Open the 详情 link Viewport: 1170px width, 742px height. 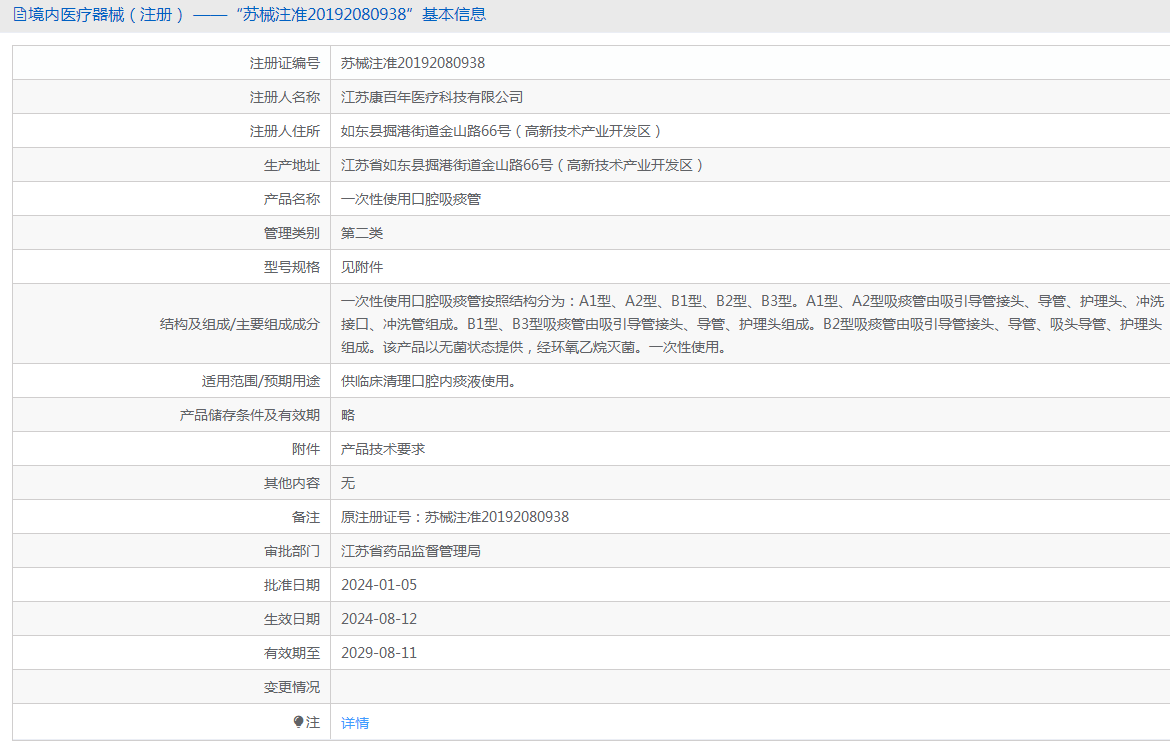click(x=355, y=723)
